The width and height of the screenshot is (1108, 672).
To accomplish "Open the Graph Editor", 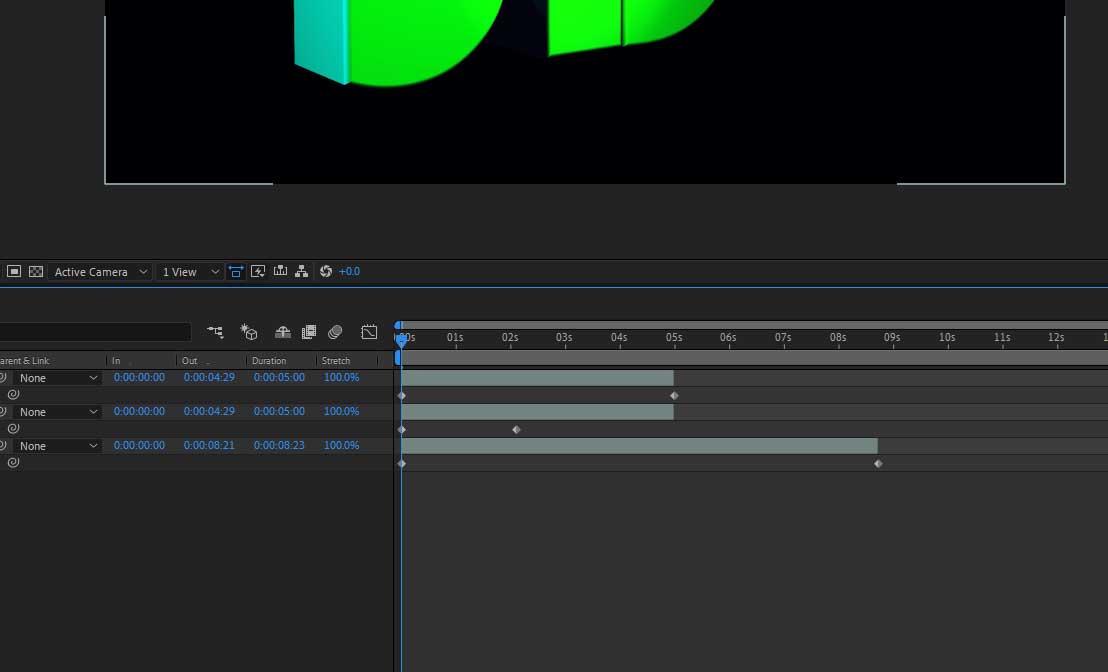I will pyautogui.click(x=369, y=332).
